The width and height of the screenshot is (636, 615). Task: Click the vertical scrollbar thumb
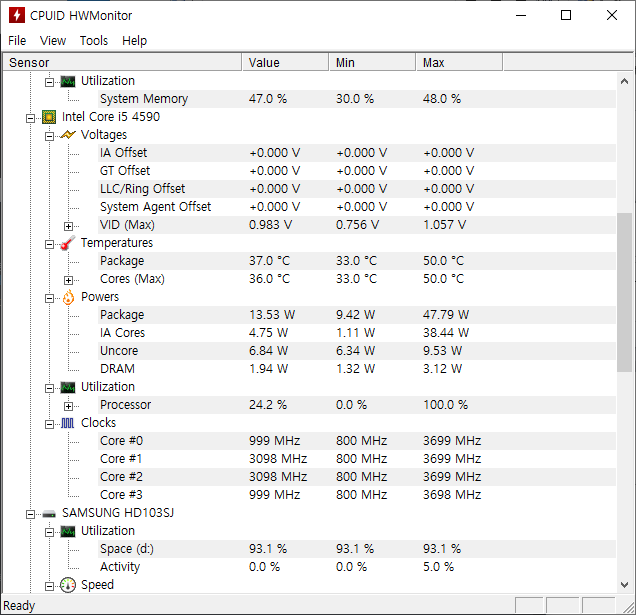[x=624, y=292]
